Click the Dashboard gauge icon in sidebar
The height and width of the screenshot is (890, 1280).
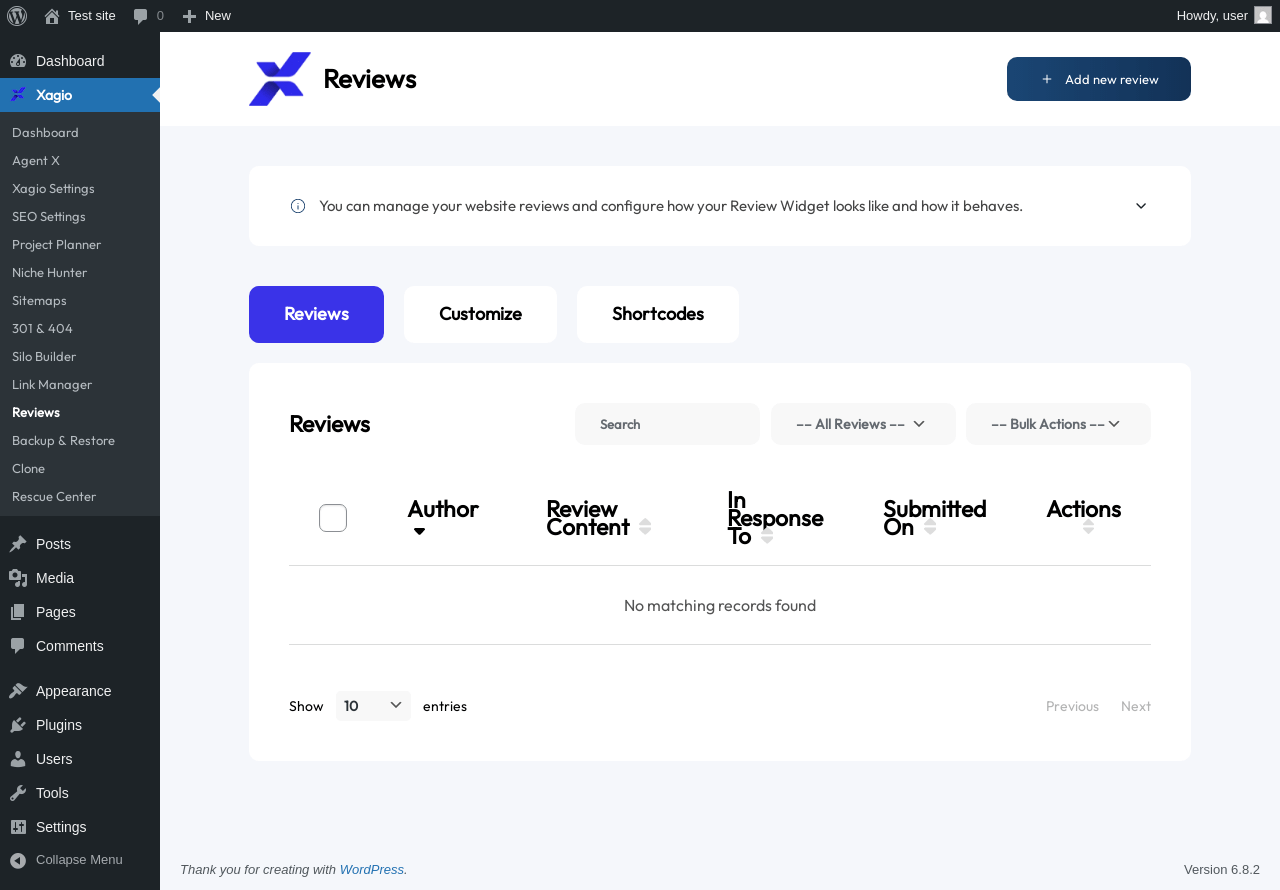pos(18,61)
